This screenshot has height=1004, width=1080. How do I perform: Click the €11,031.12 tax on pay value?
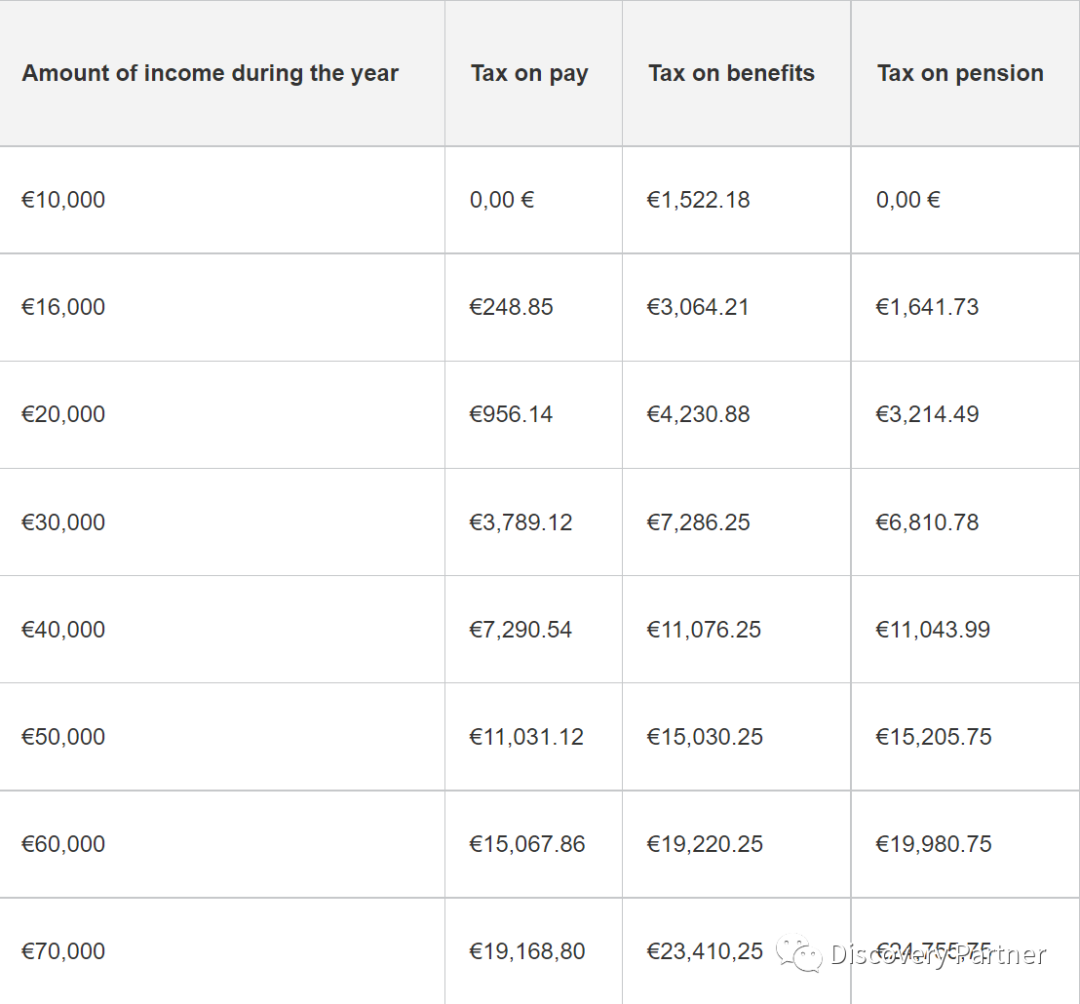tap(526, 737)
